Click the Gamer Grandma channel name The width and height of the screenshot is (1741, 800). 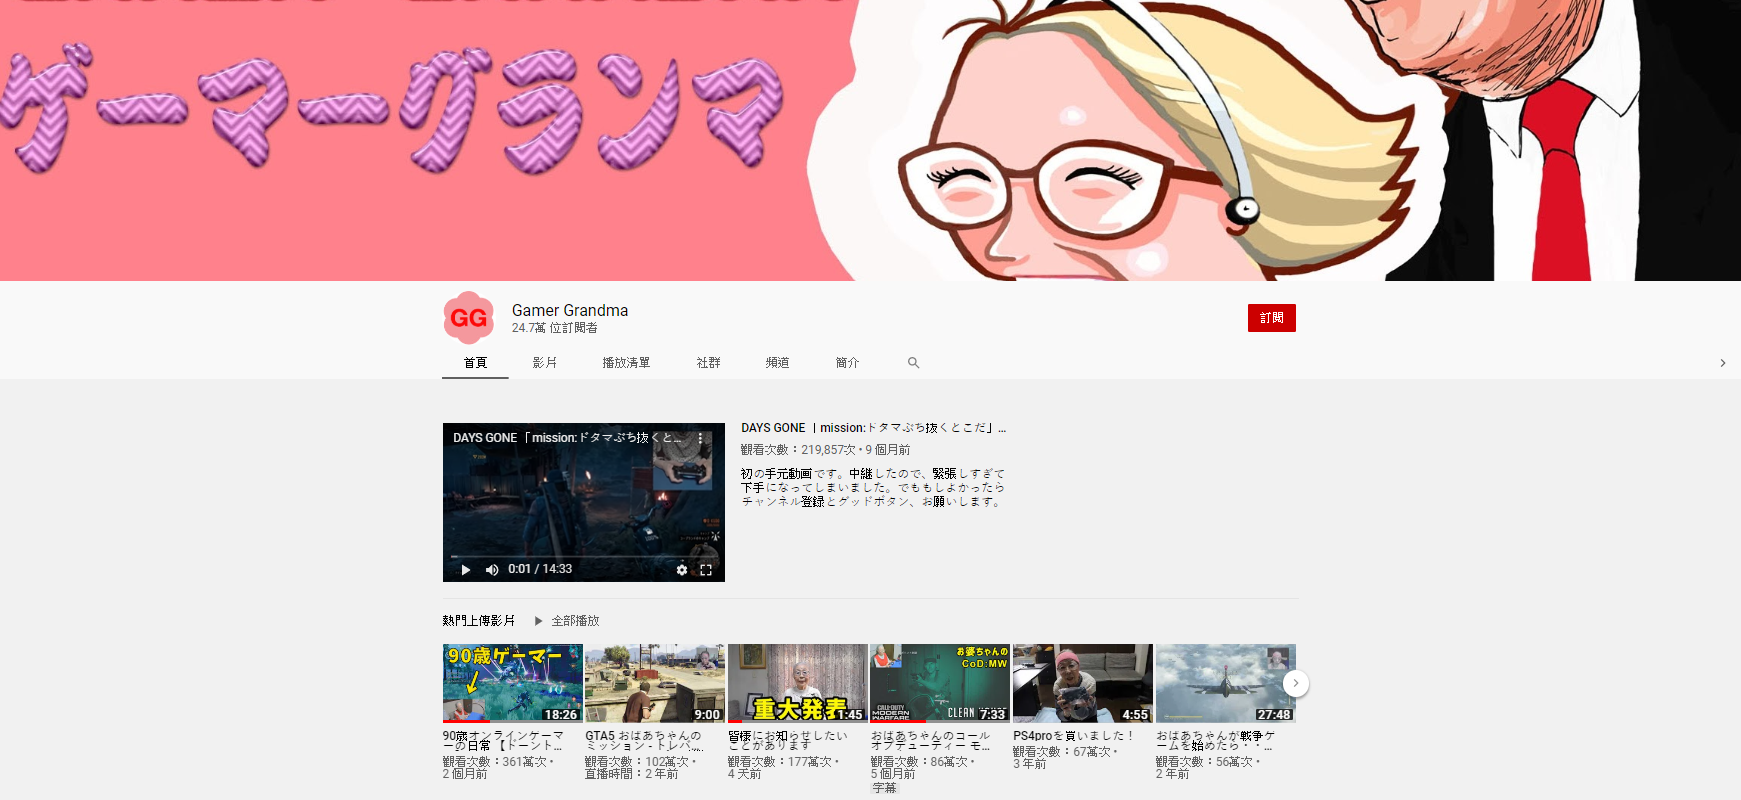[x=570, y=310]
